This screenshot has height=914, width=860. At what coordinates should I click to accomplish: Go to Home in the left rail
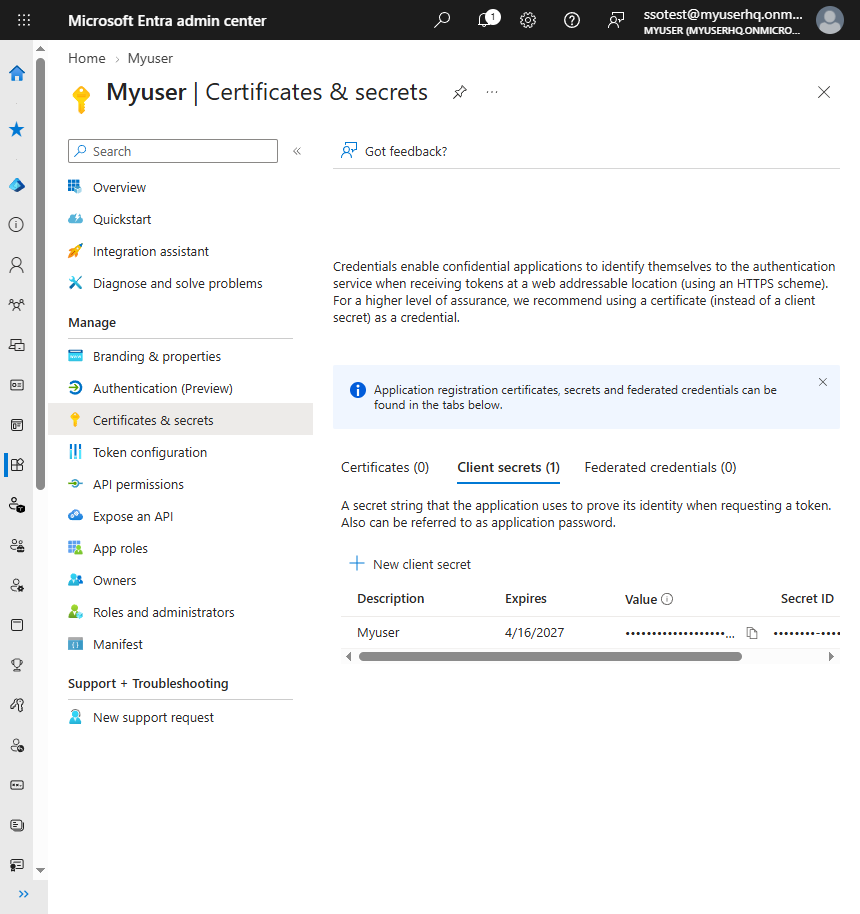[x=17, y=73]
